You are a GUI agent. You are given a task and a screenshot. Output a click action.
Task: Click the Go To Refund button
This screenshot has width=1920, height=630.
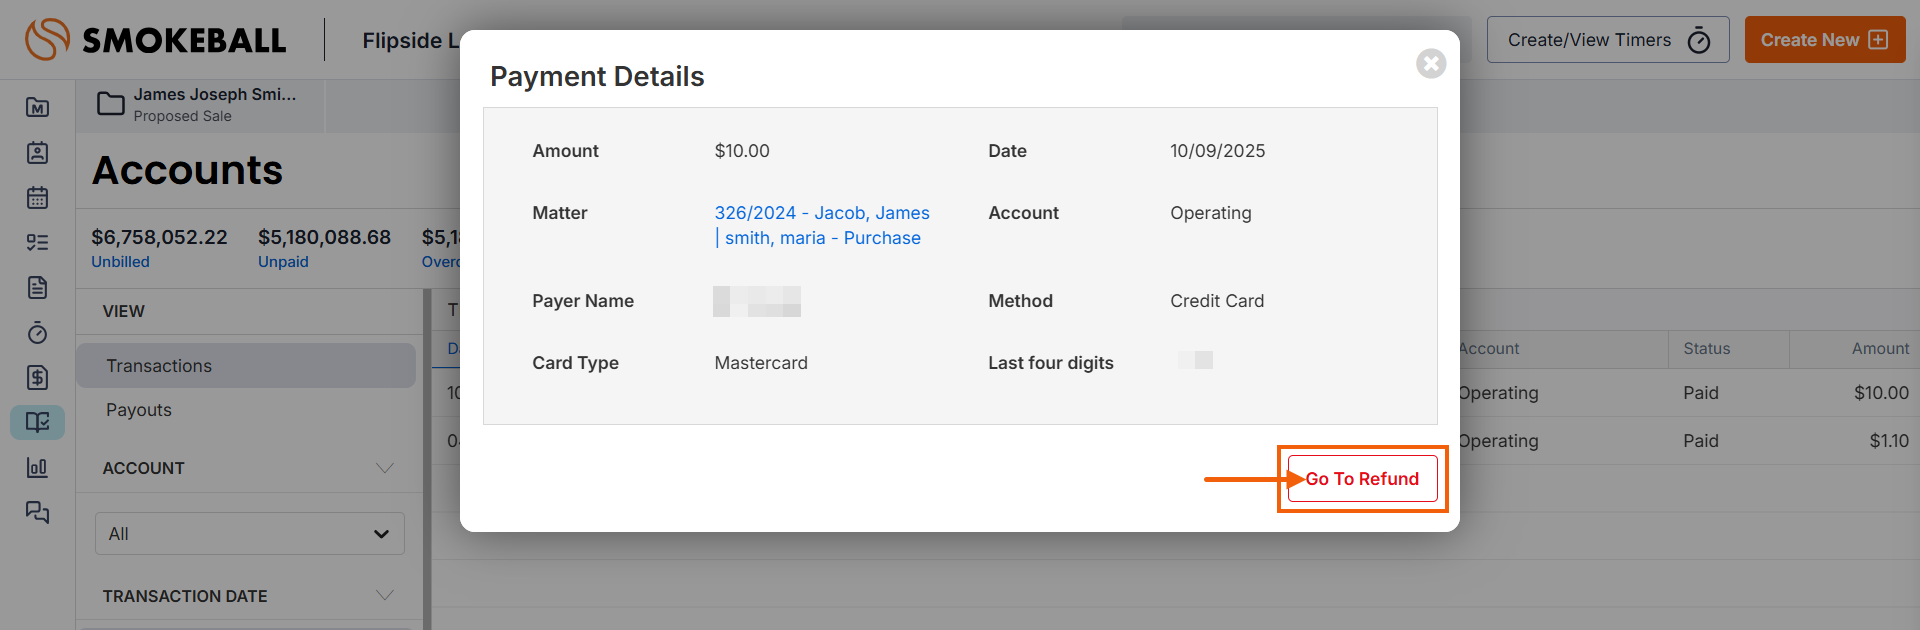point(1362,479)
